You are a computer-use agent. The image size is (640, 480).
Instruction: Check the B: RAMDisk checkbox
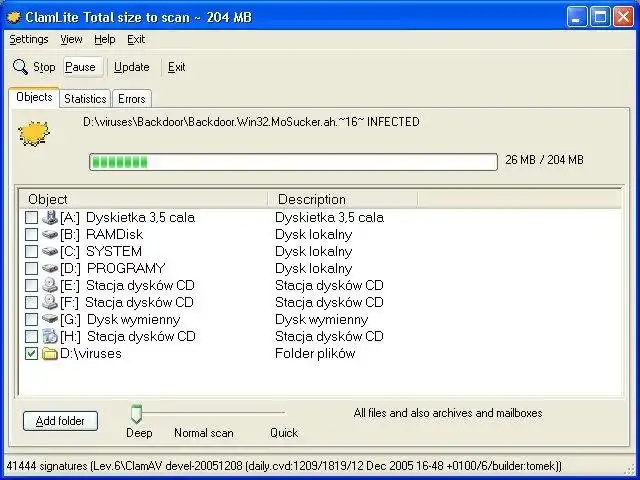[31, 235]
